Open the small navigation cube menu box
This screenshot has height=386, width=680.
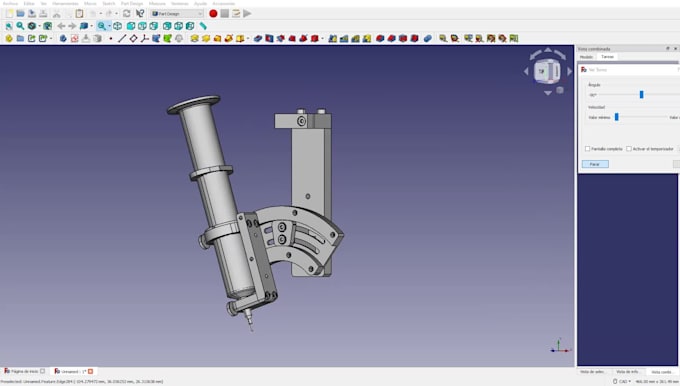(x=560, y=90)
